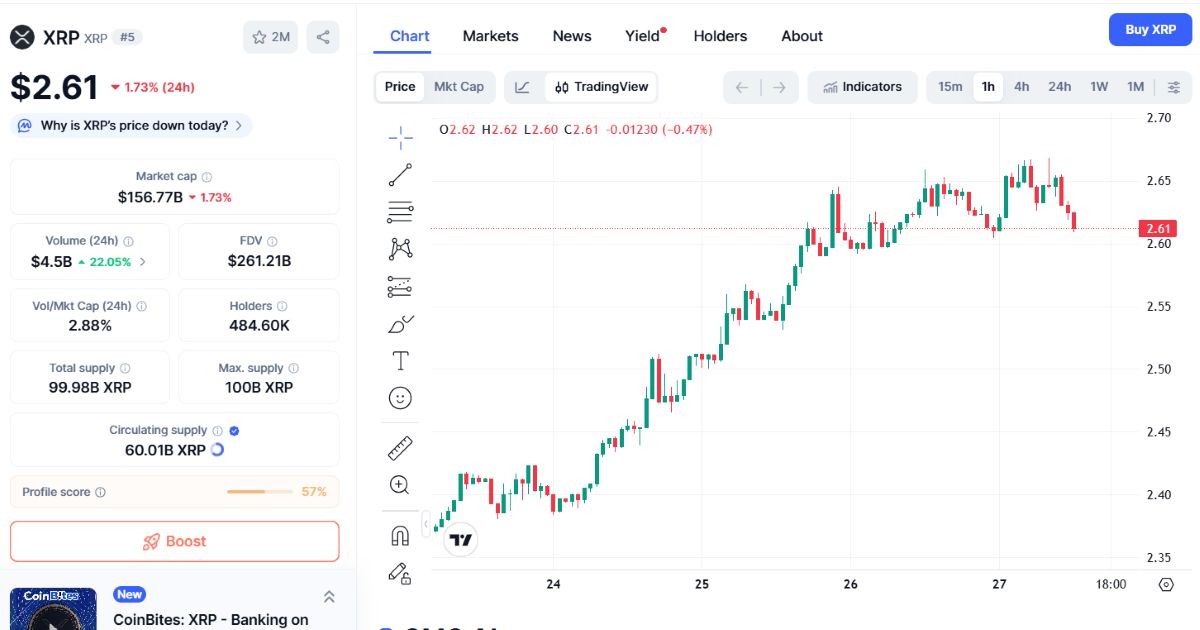
Task: Select the crosshair cursor tool
Action: (400, 138)
